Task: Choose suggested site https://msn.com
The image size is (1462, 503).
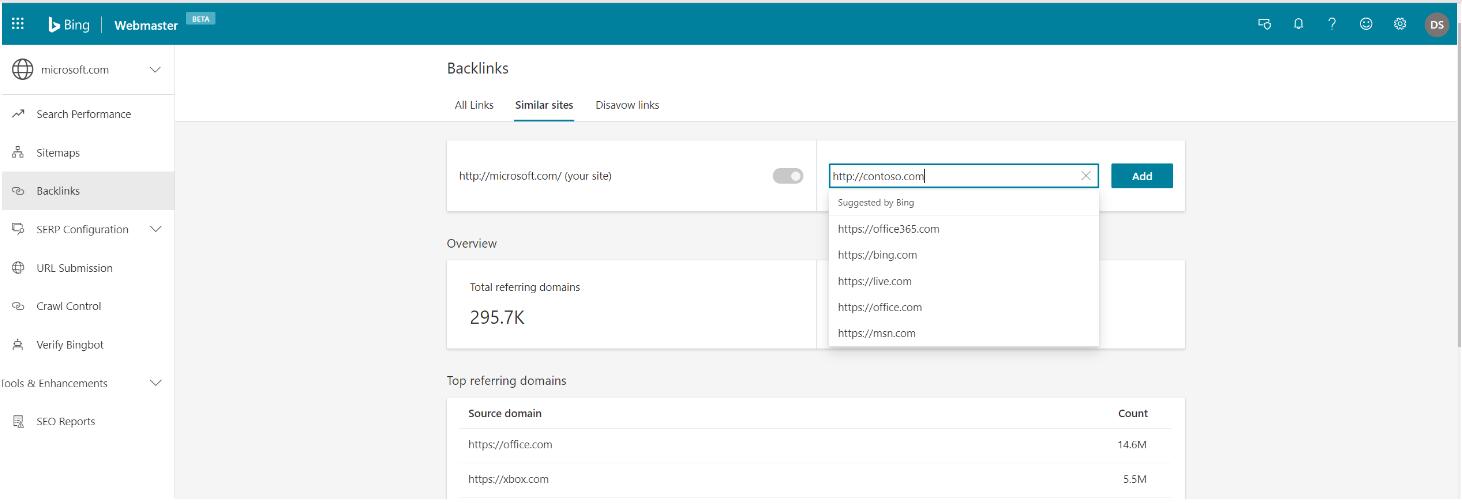Action: (963, 333)
